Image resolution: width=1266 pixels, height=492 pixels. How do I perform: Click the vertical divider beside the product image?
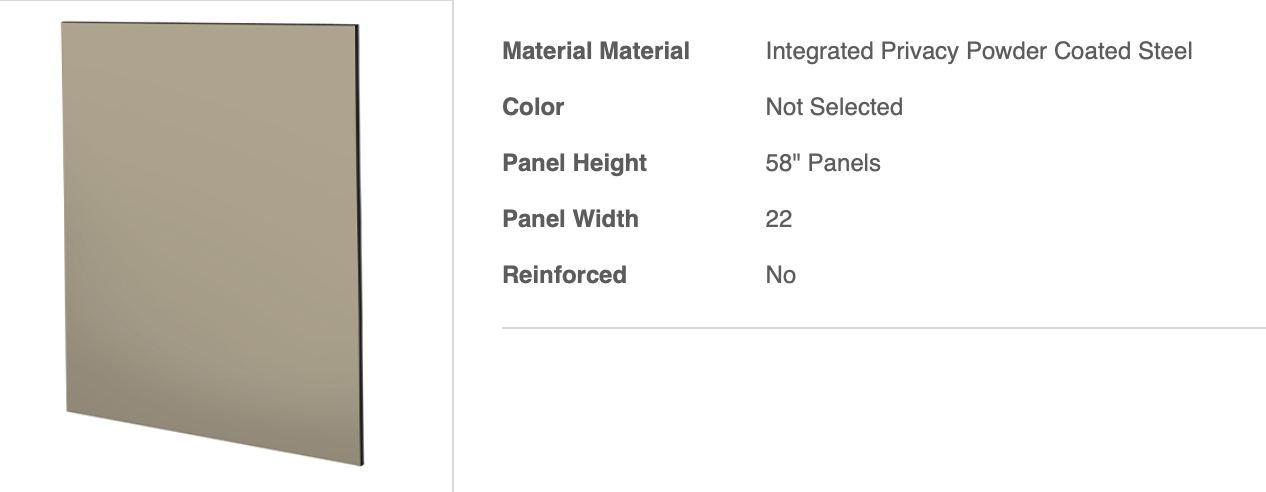pyautogui.click(x=453, y=246)
